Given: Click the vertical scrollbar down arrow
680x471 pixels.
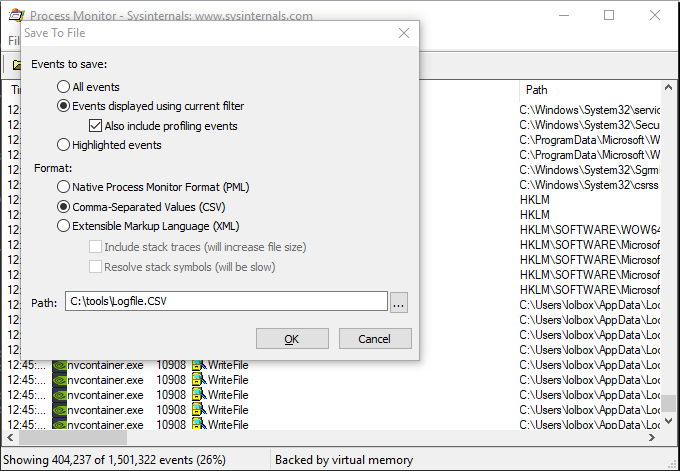Looking at the screenshot, I should click(x=668, y=421).
